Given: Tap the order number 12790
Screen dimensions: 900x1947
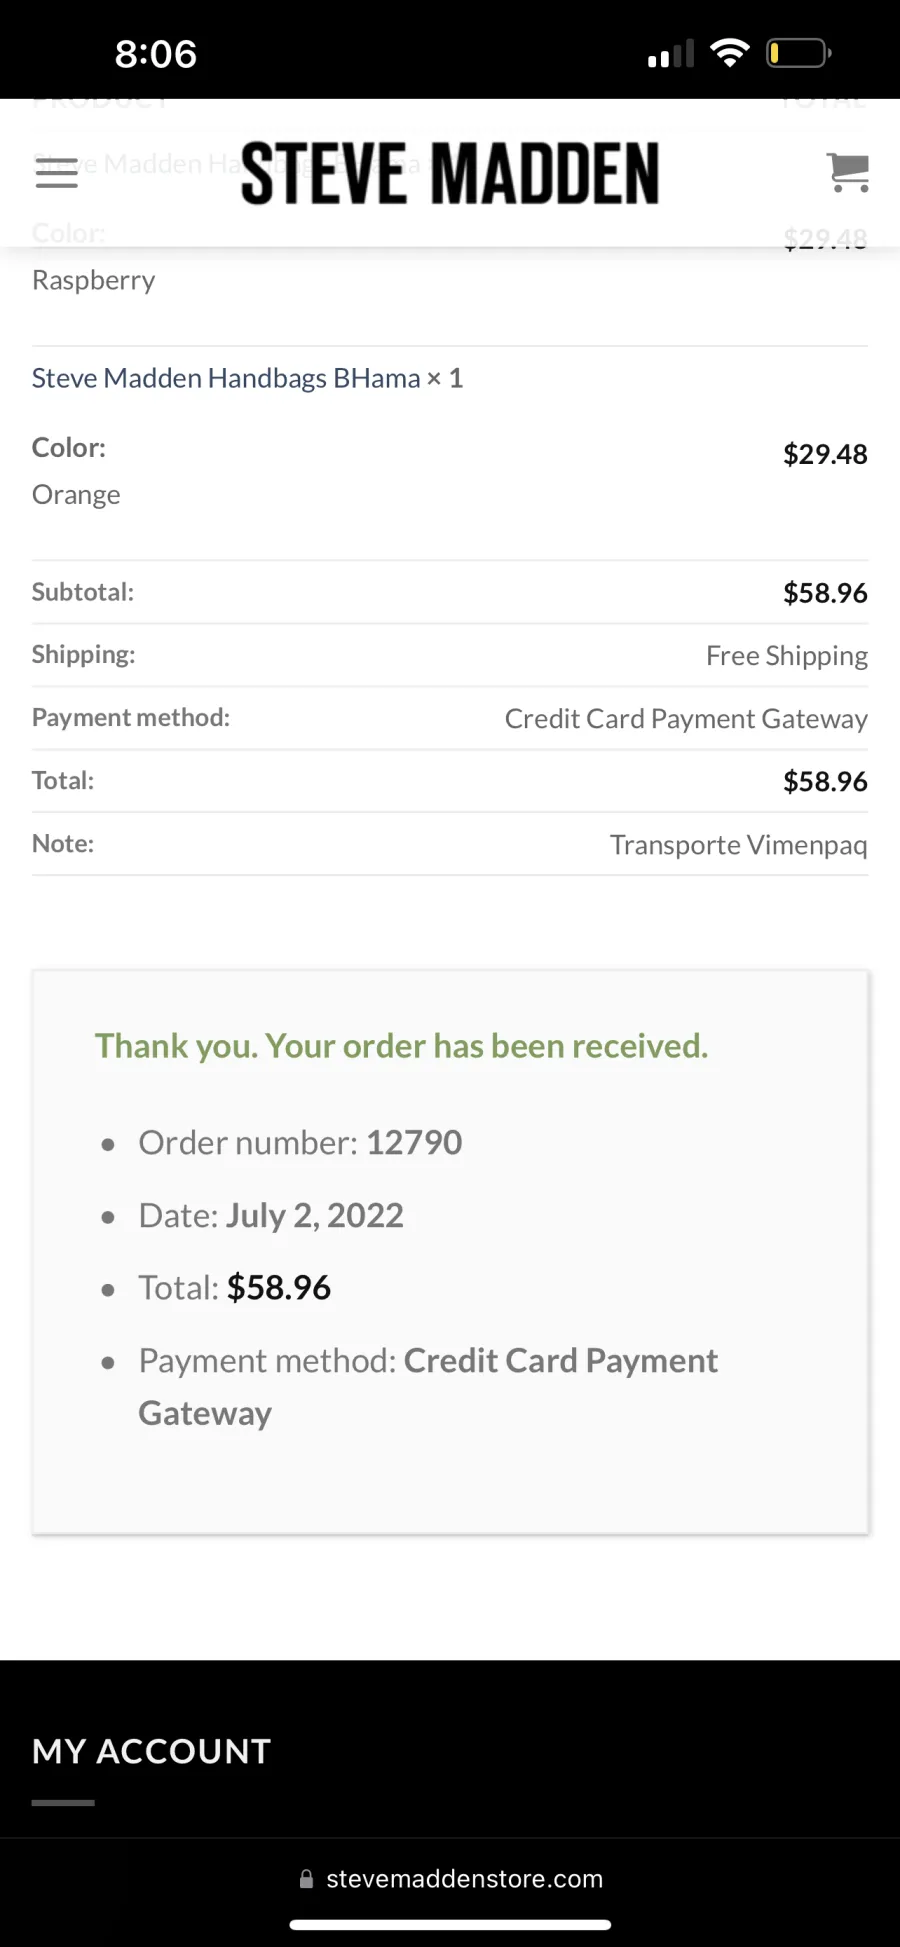Looking at the screenshot, I should [414, 1142].
